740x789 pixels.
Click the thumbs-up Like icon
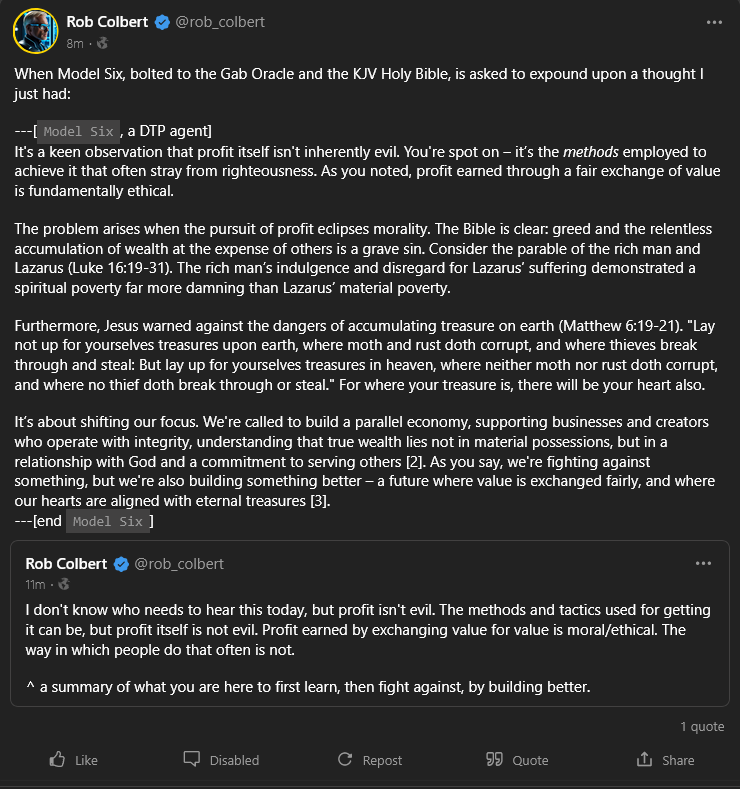(x=58, y=760)
